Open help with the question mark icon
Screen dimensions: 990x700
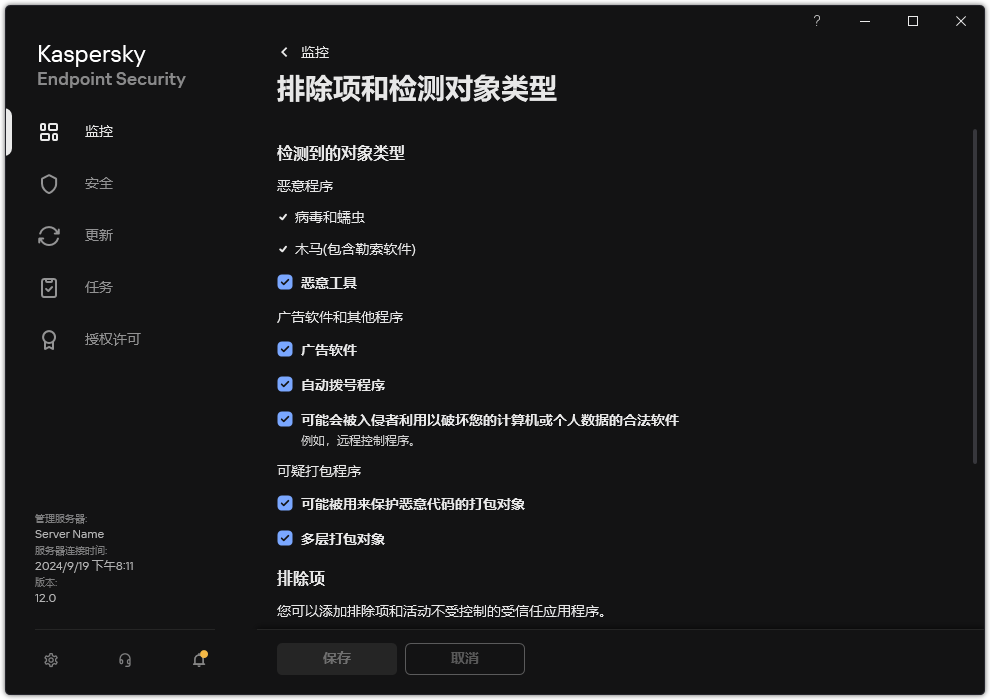[816, 20]
